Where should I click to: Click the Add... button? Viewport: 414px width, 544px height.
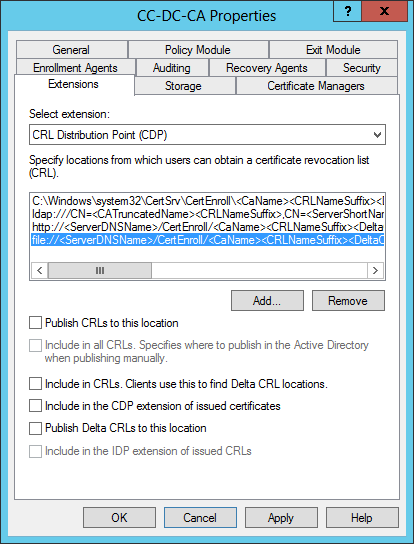click(267, 300)
